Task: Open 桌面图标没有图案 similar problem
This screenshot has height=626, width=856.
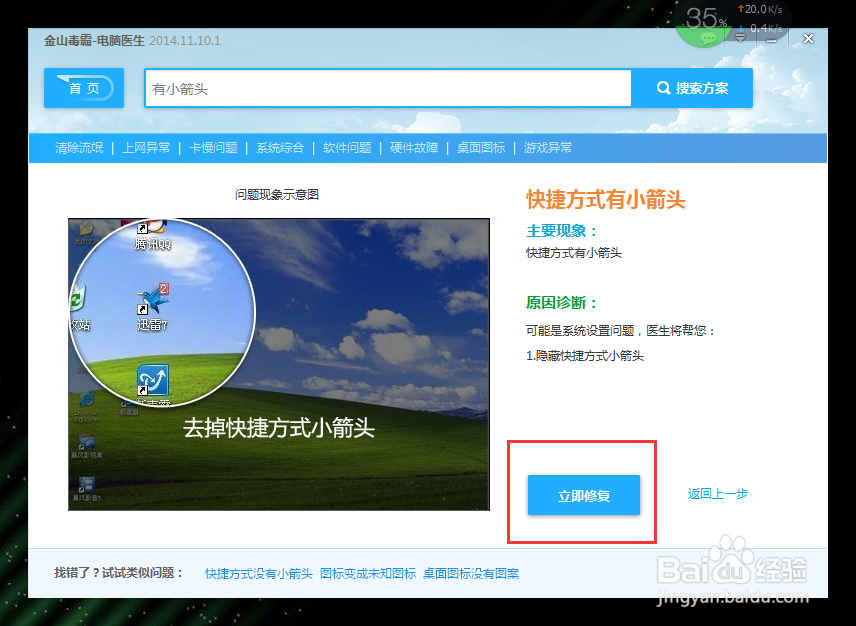Action: pos(471,574)
